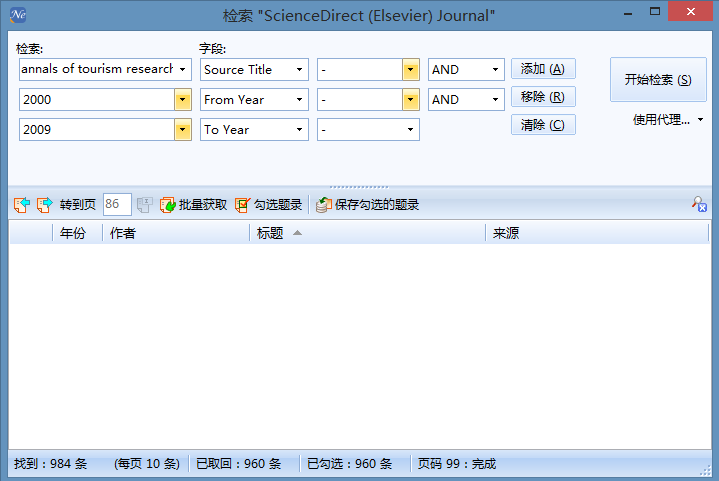Click the batch fetch (批量获取) icon
Viewport: 719px width, 481px height.
167,205
